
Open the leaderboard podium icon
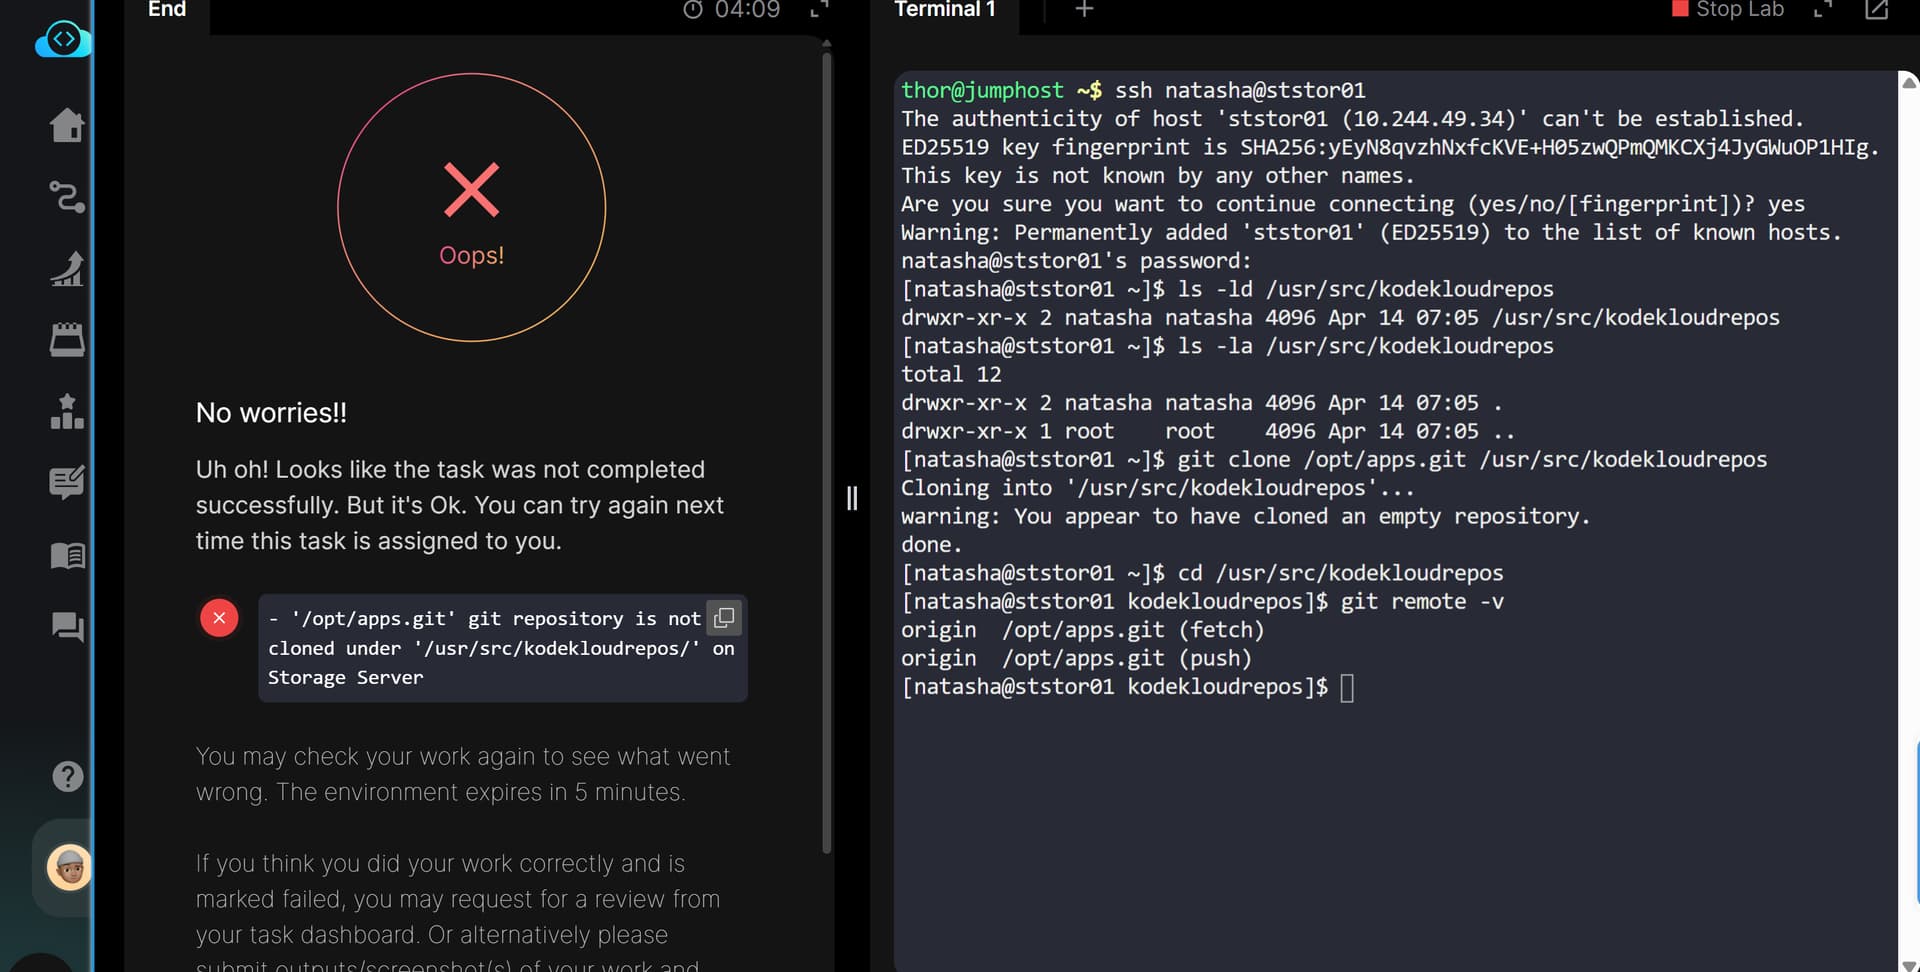pyautogui.click(x=67, y=411)
